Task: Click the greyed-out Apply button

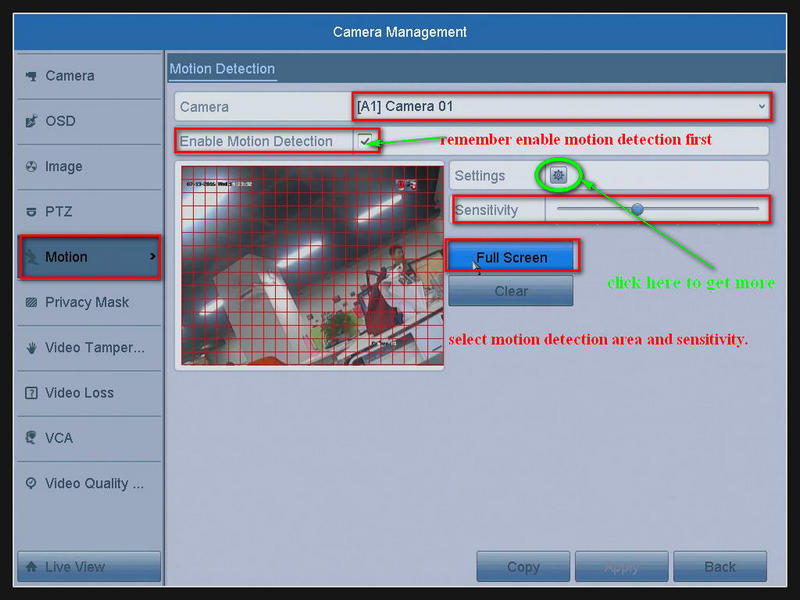Action: pos(621,566)
